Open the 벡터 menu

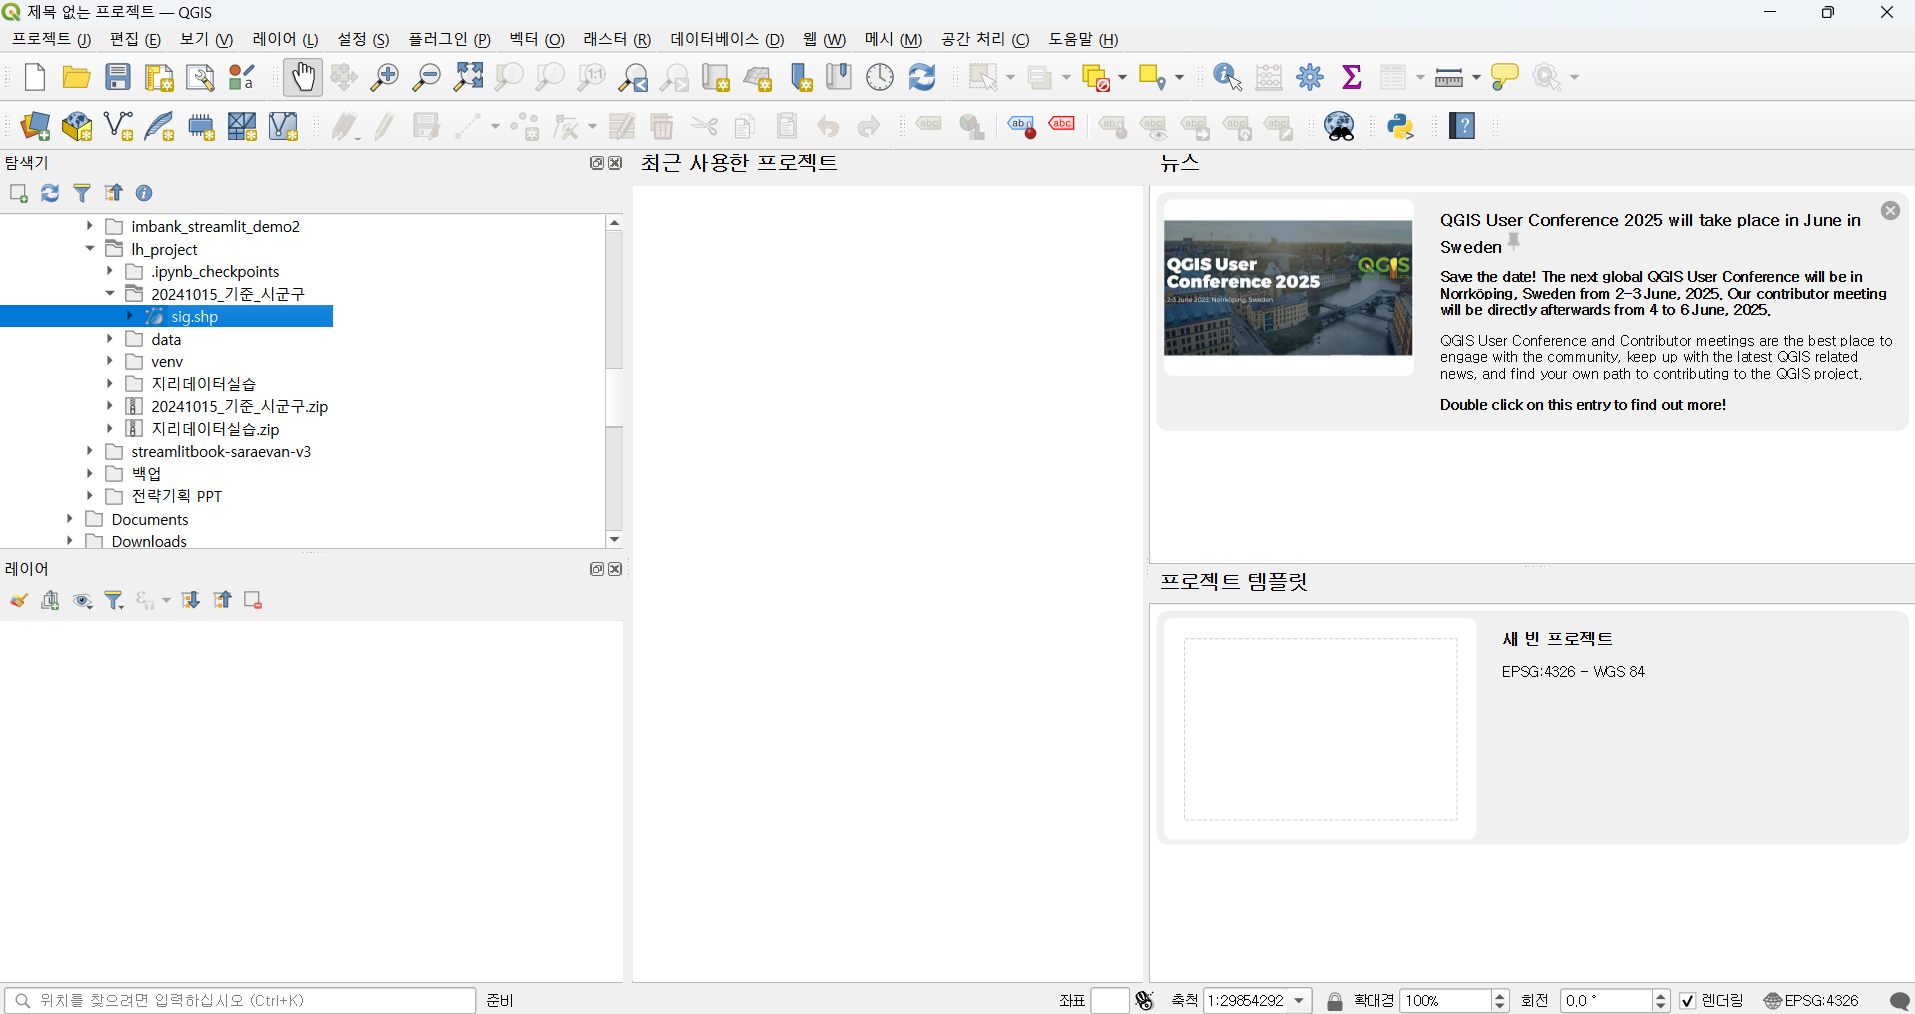click(x=536, y=39)
